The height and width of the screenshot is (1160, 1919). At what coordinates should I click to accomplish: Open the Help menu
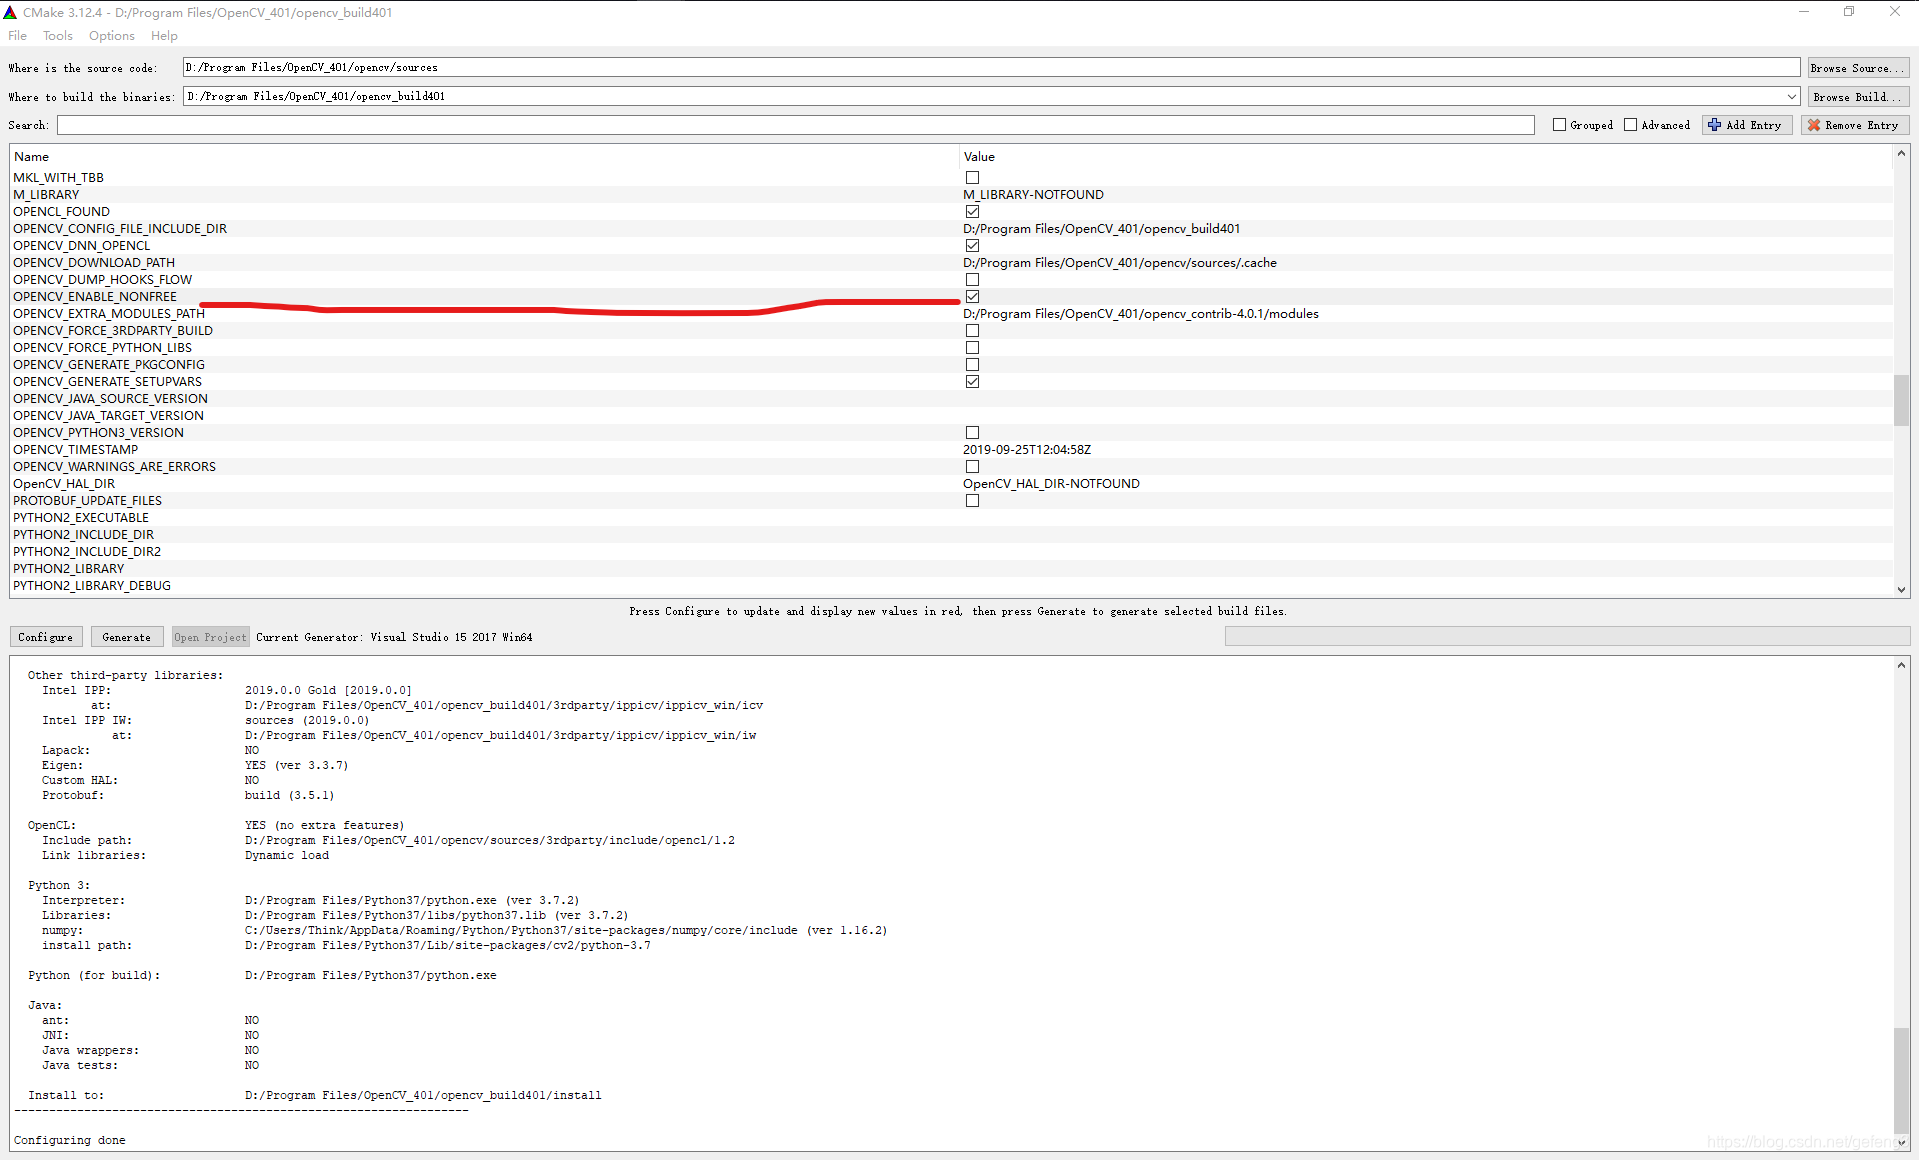pos(164,36)
